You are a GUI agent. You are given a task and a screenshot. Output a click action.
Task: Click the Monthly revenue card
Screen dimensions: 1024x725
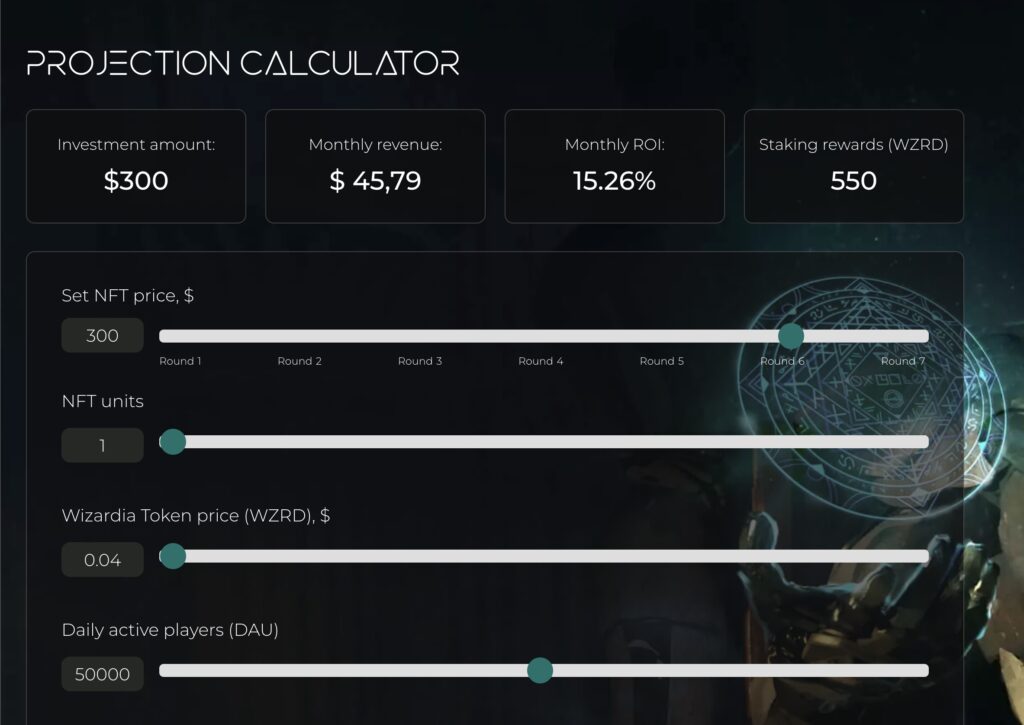point(376,166)
